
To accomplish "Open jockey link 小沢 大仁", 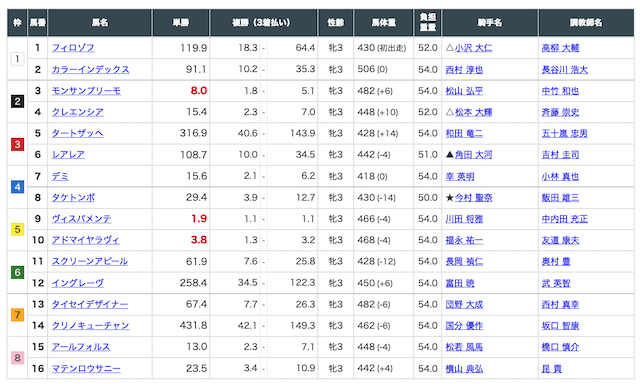I will pyautogui.click(x=473, y=48).
